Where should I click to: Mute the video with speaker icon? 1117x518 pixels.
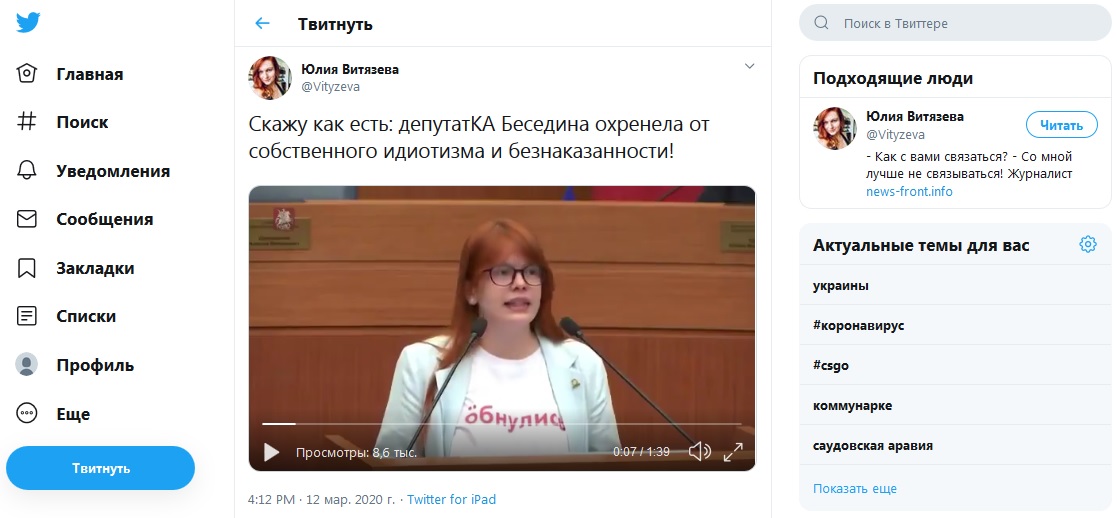(x=700, y=452)
